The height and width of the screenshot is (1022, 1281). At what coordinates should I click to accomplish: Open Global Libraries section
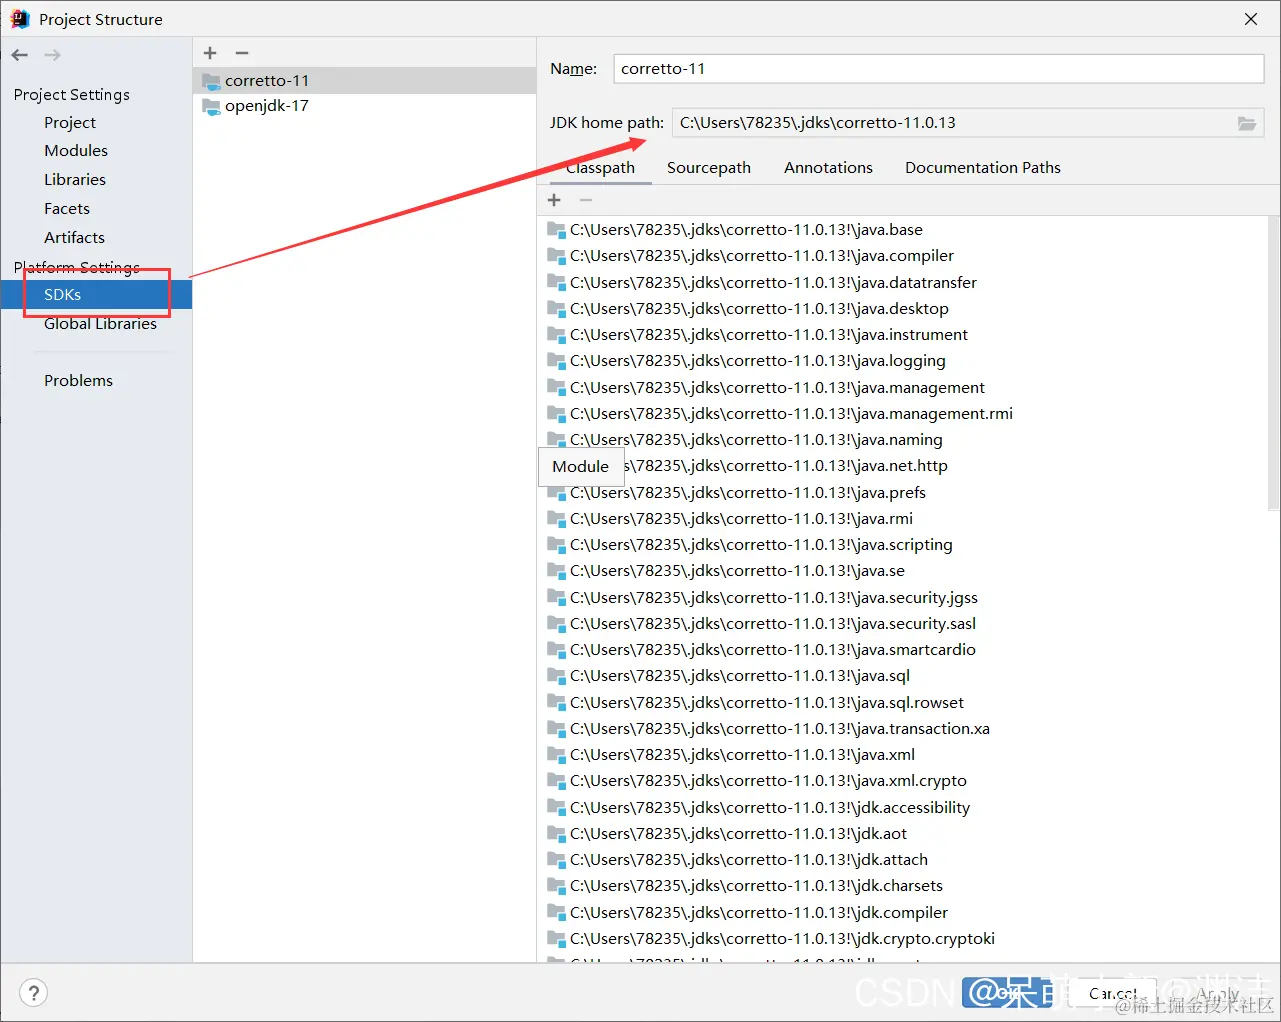[100, 324]
